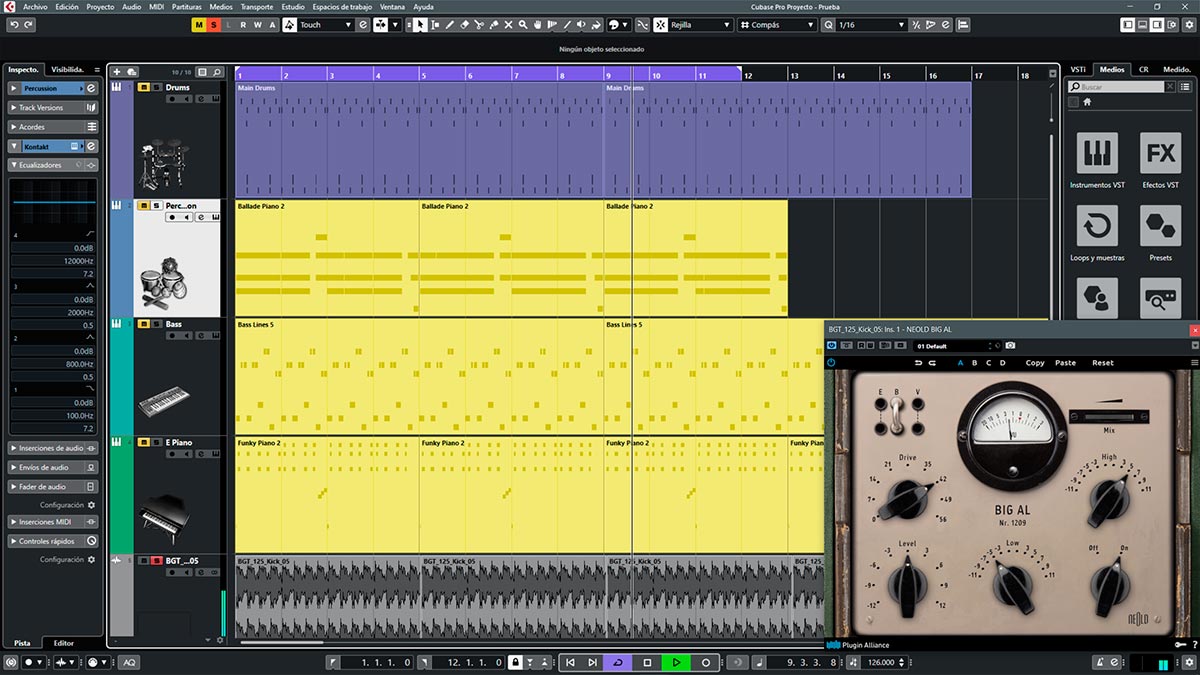Switch to the VSTi tab
Viewport: 1200px width, 675px height.
[x=1078, y=69]
